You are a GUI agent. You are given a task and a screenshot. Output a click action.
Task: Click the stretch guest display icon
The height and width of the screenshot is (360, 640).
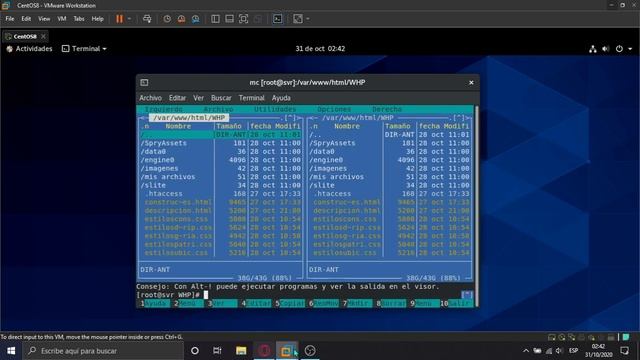coord(298,19)
